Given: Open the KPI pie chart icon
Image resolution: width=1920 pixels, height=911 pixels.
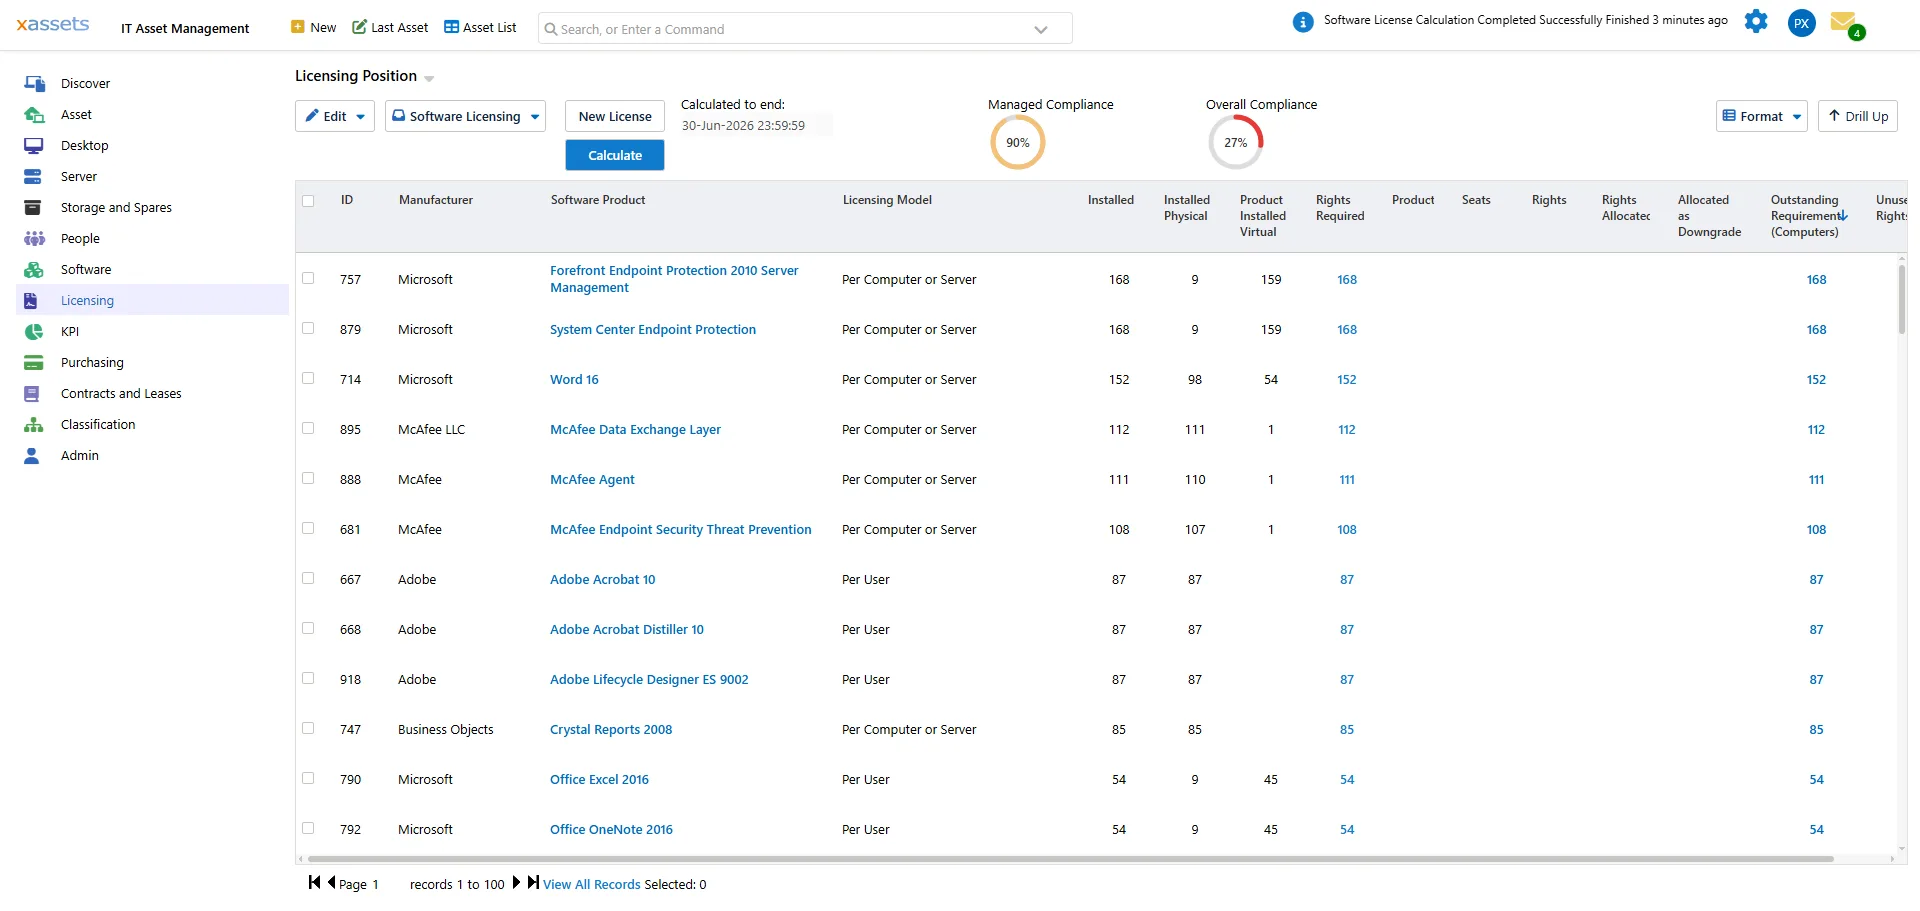Looking at the screenshot, I should (34, 332).
